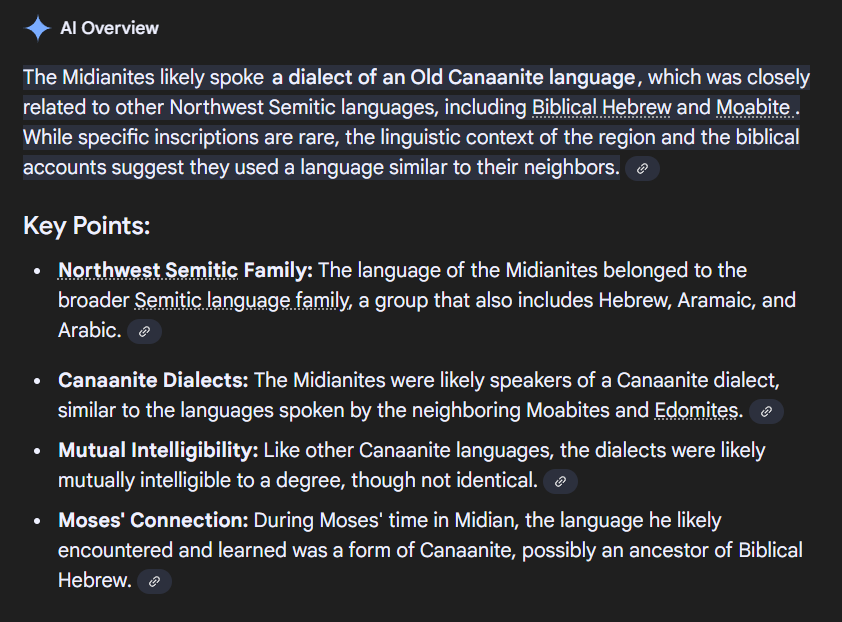The image size is (842, 622).
Task: Click the Moabite underlined link
Action: pyautogui.click(x=755, y=107)
